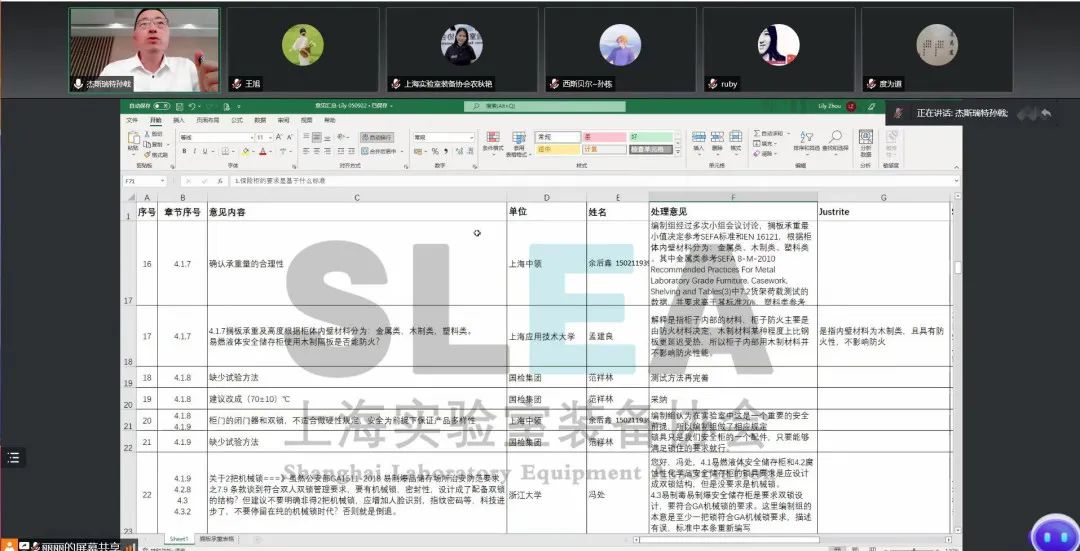1080x551 pixels.
Task: Toggle the AutoSave switch in Excel
Action: (x=161, y=106)
